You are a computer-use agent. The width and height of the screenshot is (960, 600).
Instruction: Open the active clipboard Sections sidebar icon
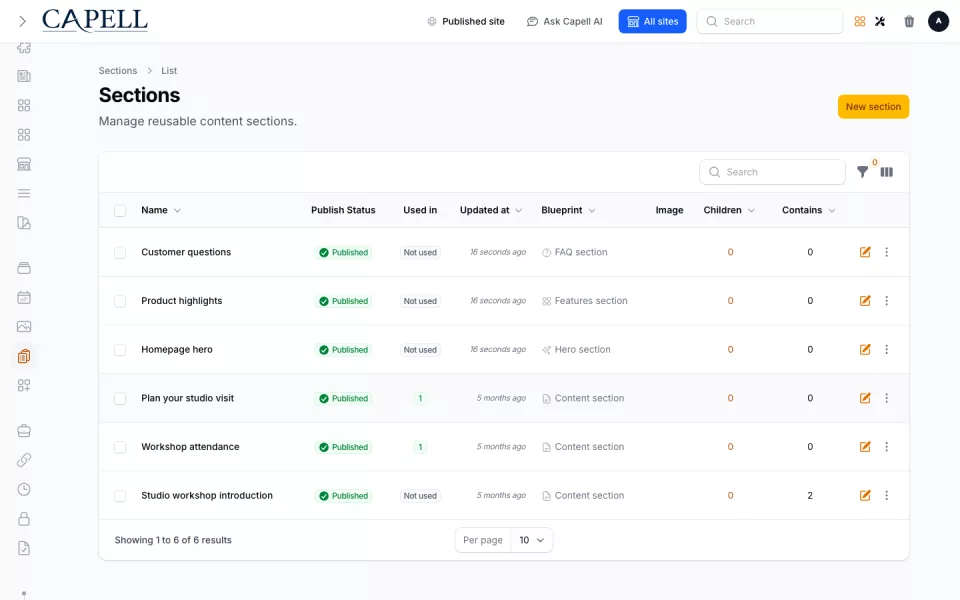(x=24, y=356)
